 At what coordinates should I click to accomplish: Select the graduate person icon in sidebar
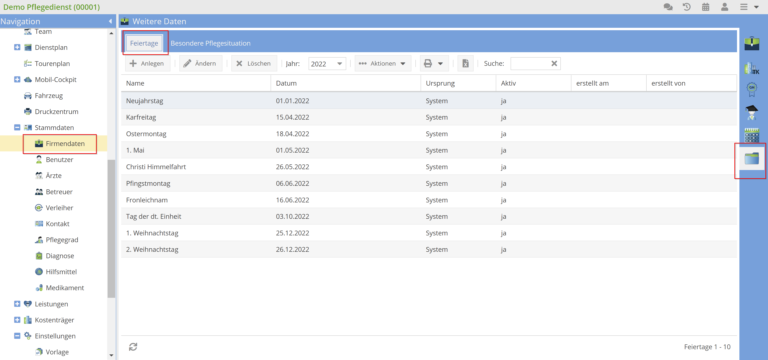751,112
